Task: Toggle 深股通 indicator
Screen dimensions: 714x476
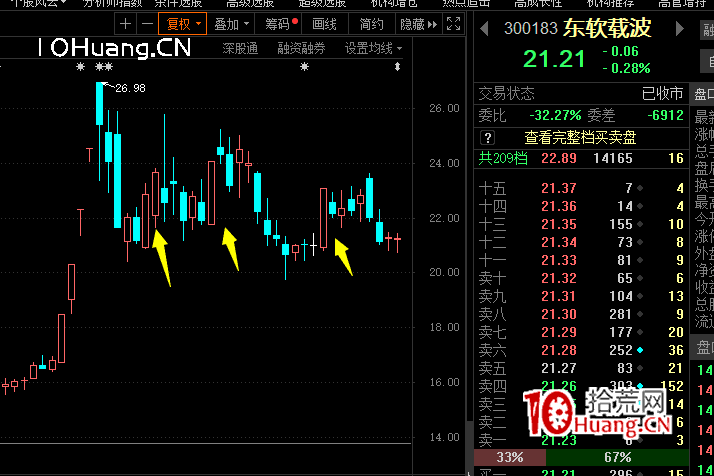Action: pyautogui.click(x=240, y=48)
